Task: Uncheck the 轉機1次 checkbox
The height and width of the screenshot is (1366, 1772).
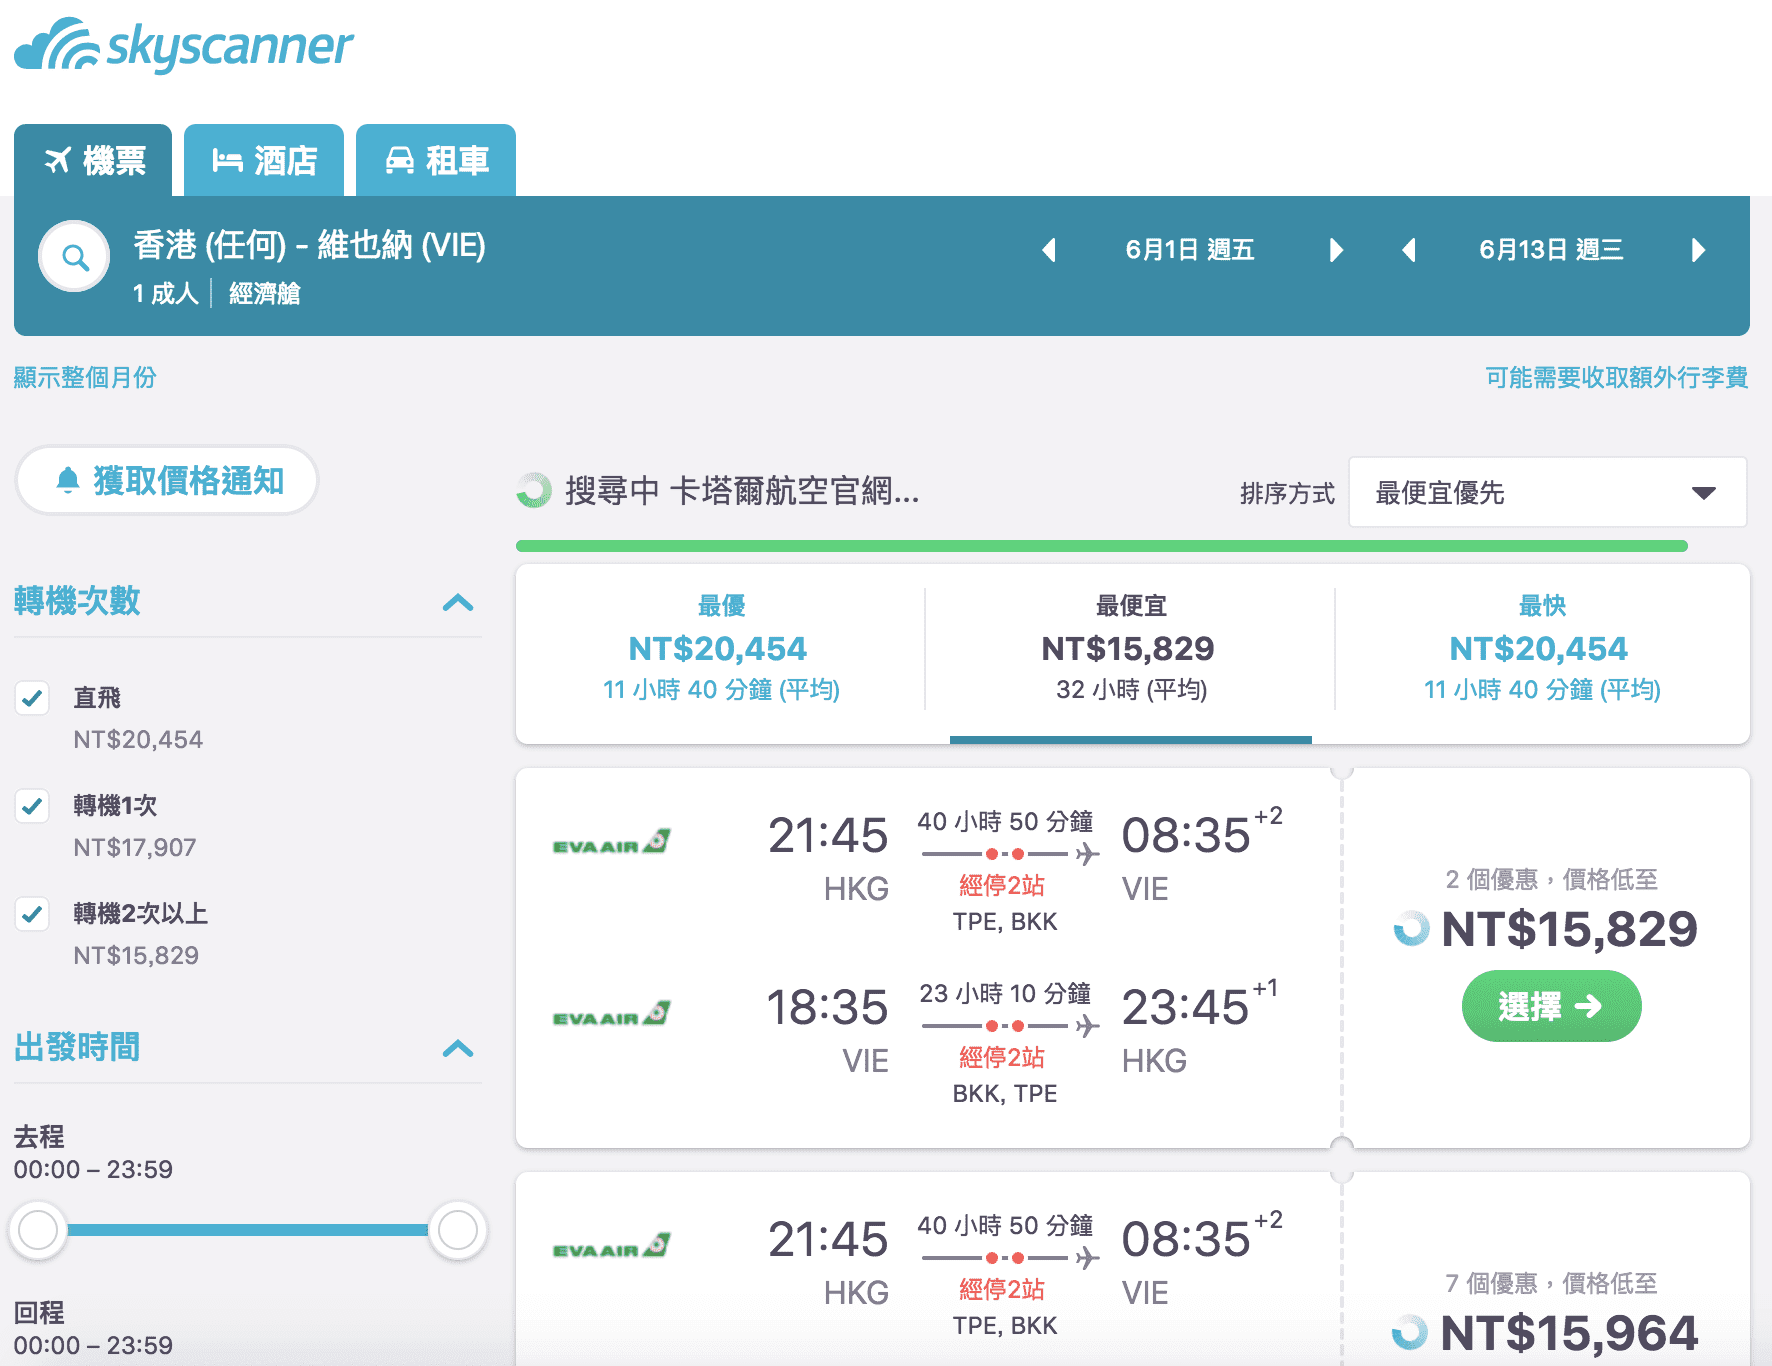Action: (x=32, y=805)
